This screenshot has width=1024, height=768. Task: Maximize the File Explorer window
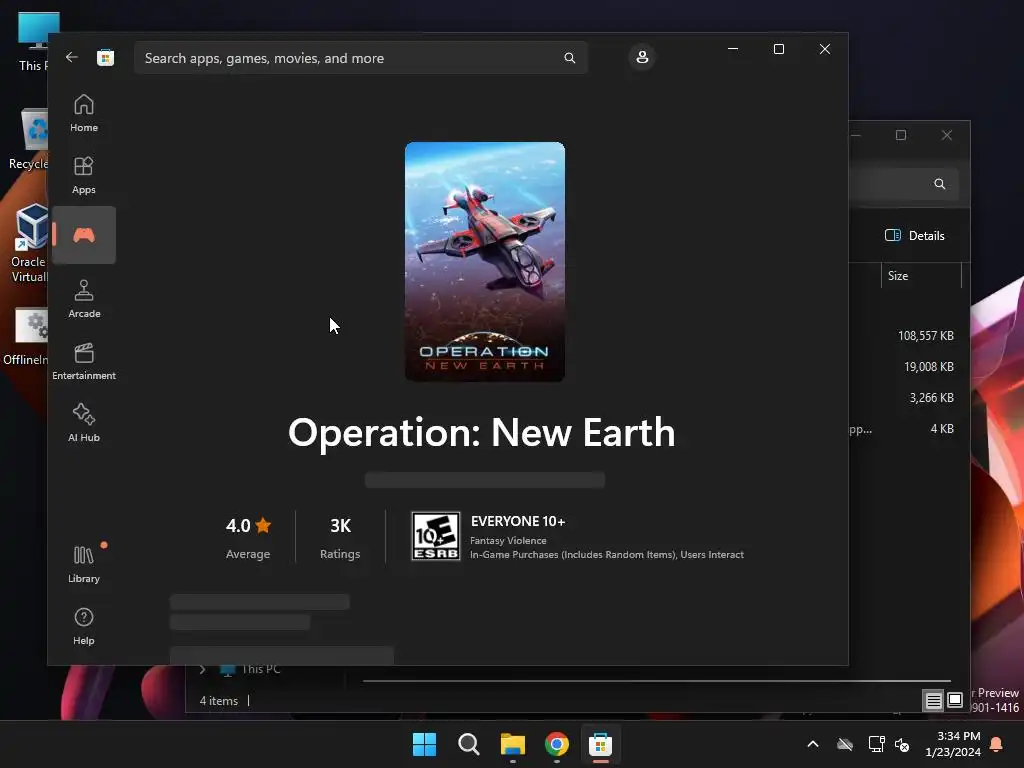[901, 135]
